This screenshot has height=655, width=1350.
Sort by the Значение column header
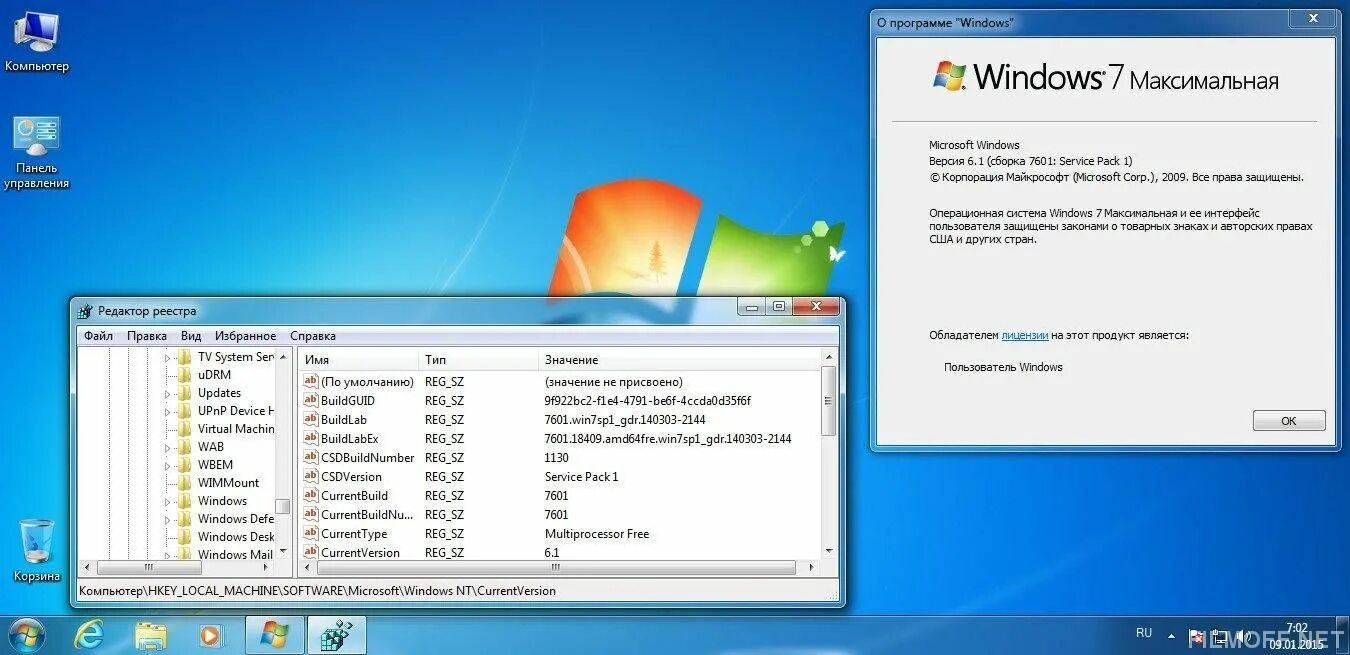678,359
